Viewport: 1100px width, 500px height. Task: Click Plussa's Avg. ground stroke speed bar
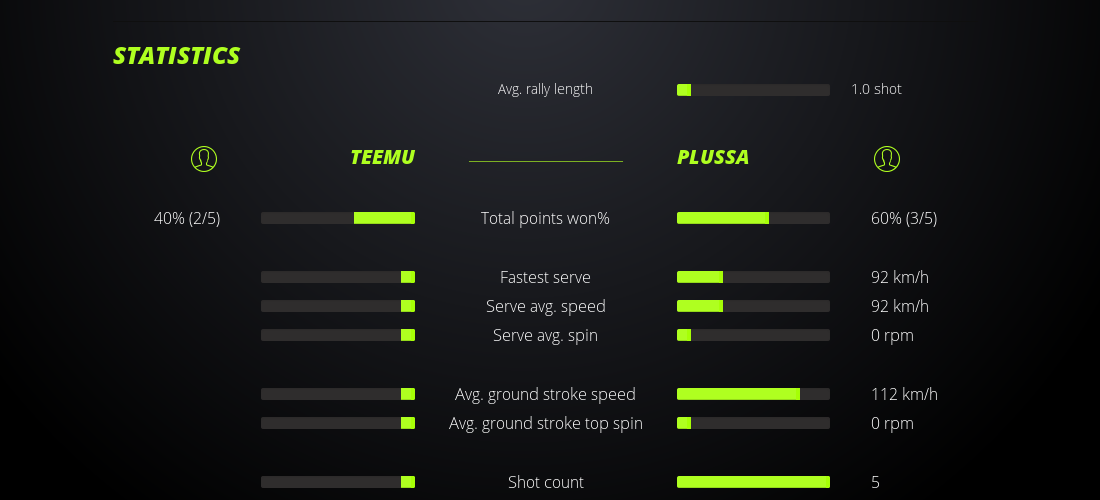pos(753,394)
